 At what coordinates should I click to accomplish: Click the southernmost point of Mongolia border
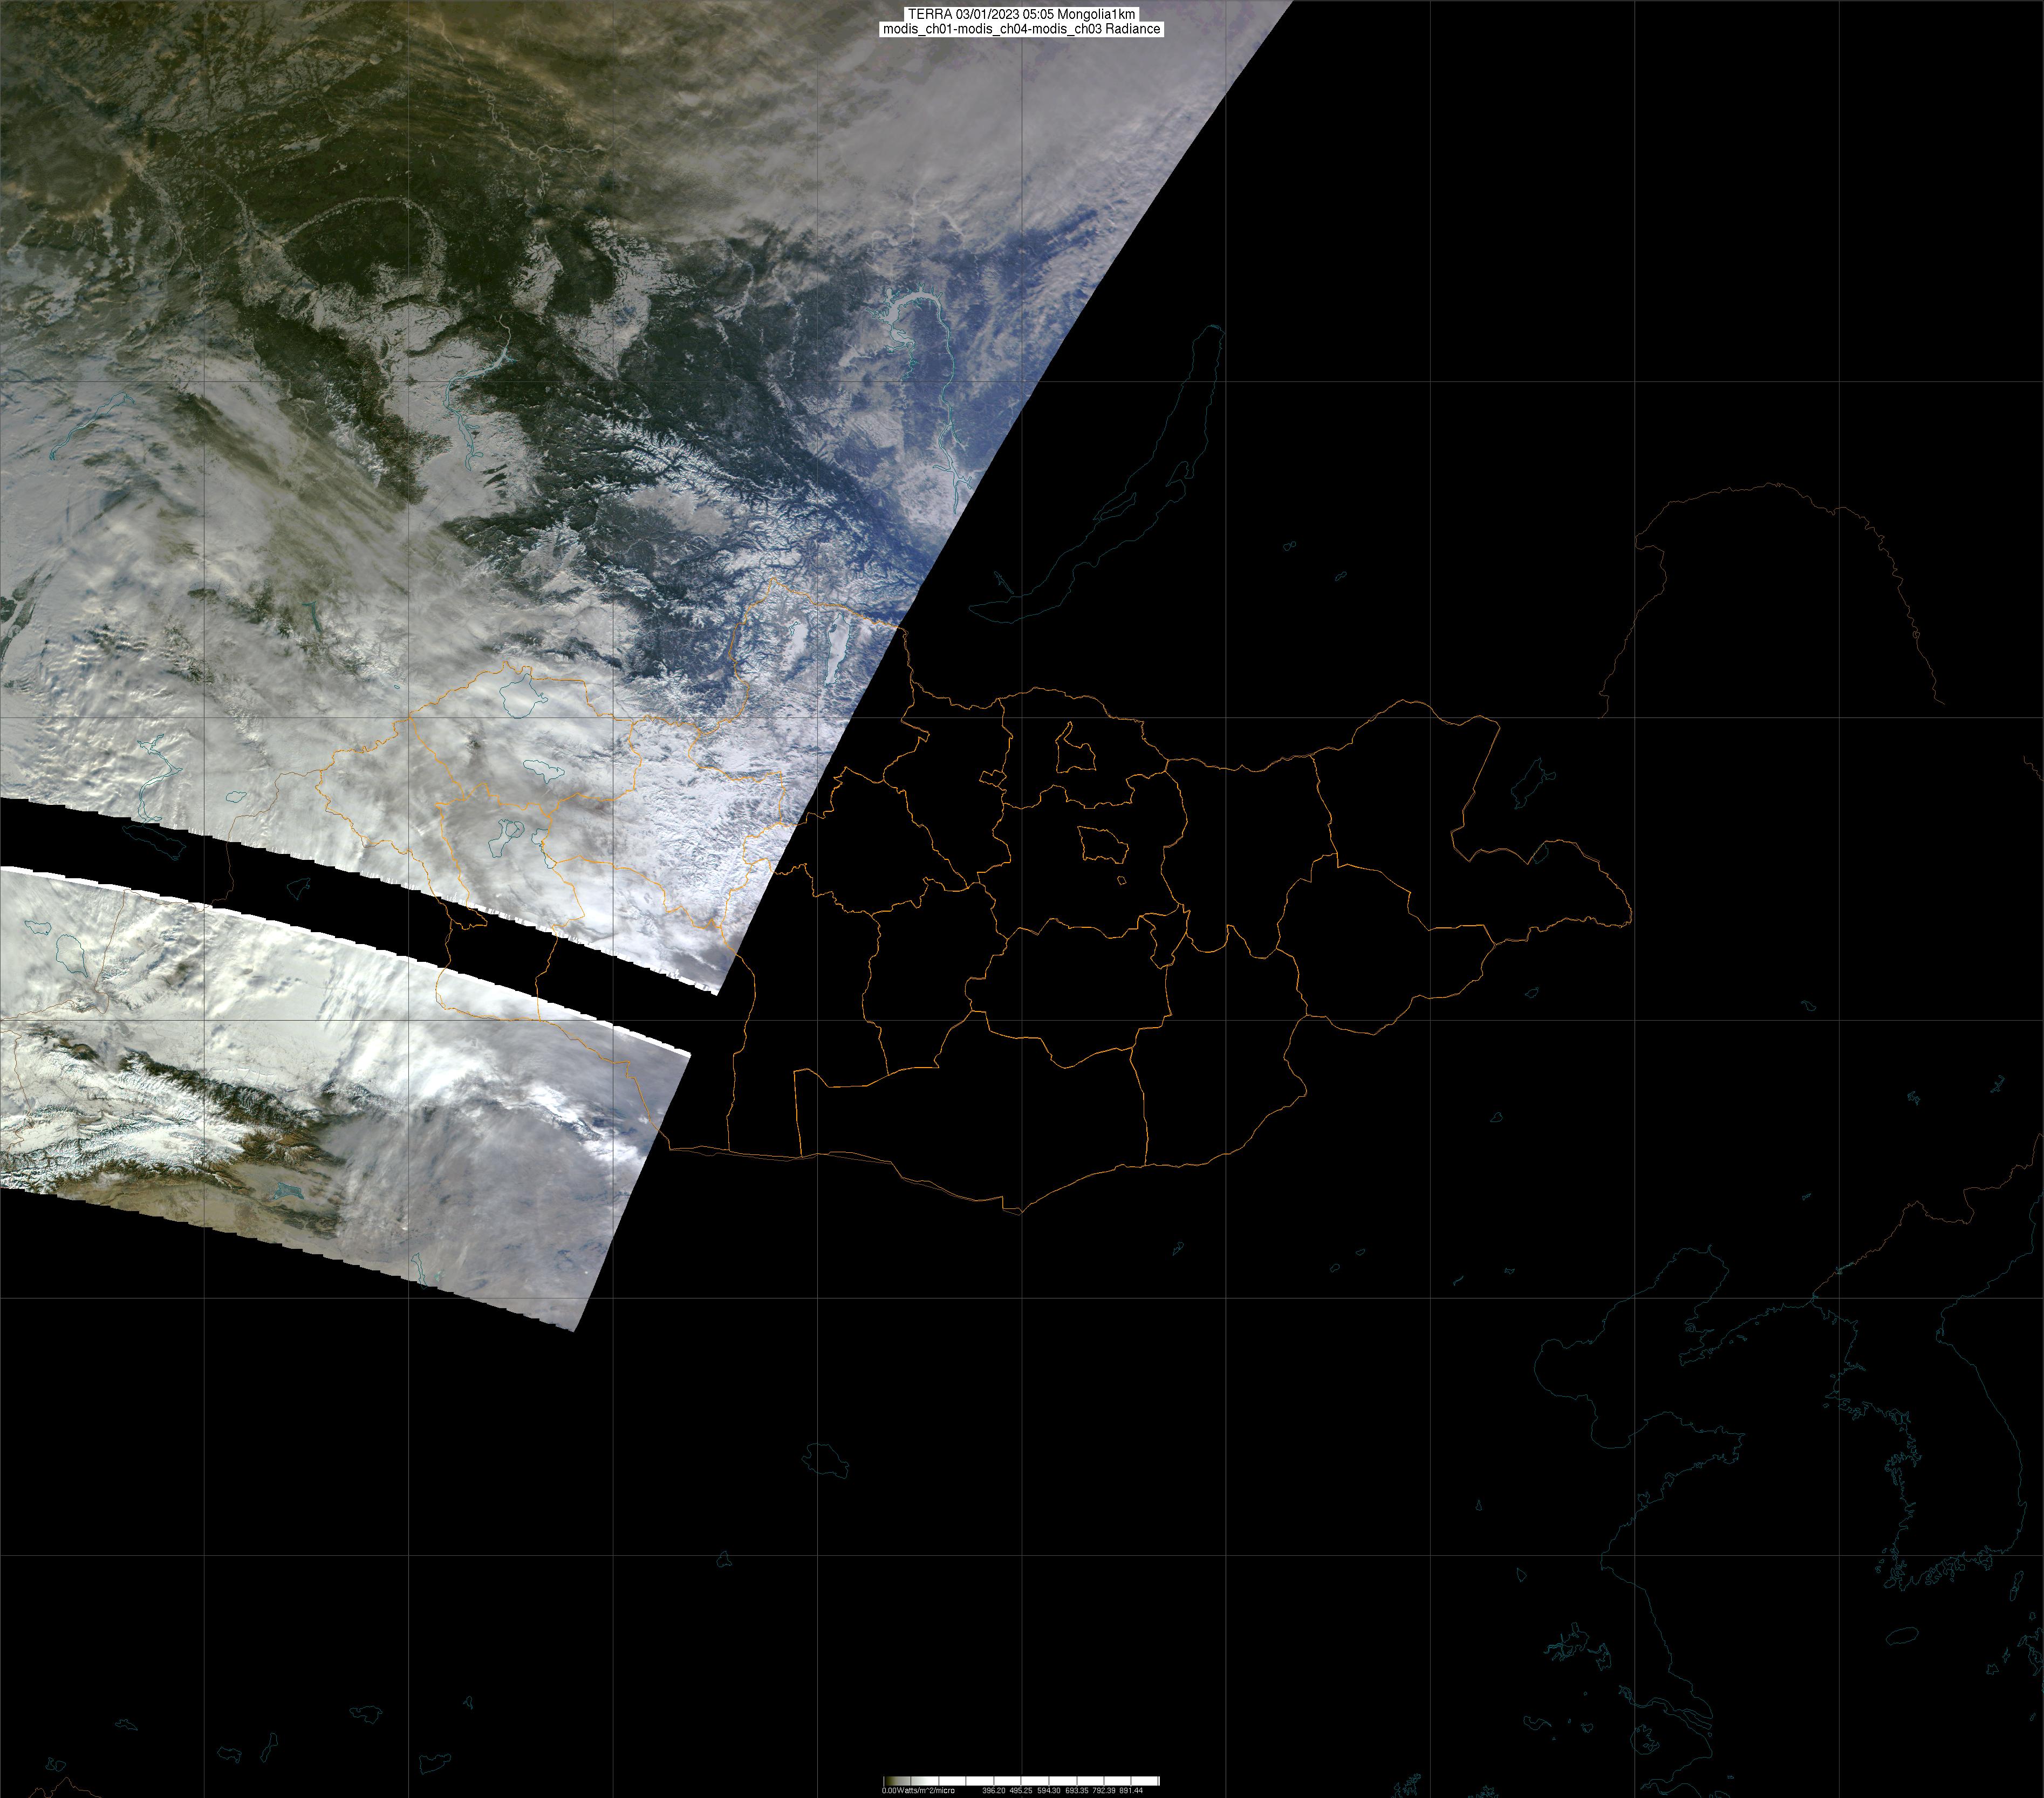(1020, 1213)
